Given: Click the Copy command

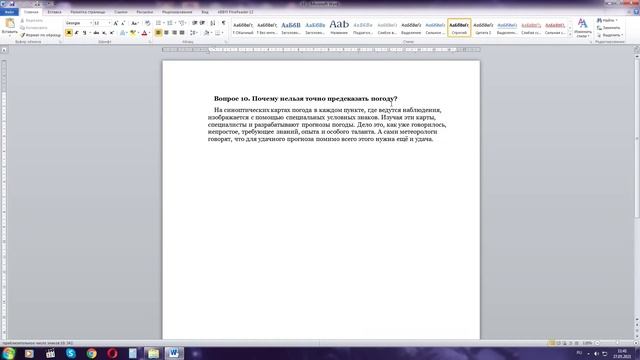Looking at the screenshot, I should 34,28.
